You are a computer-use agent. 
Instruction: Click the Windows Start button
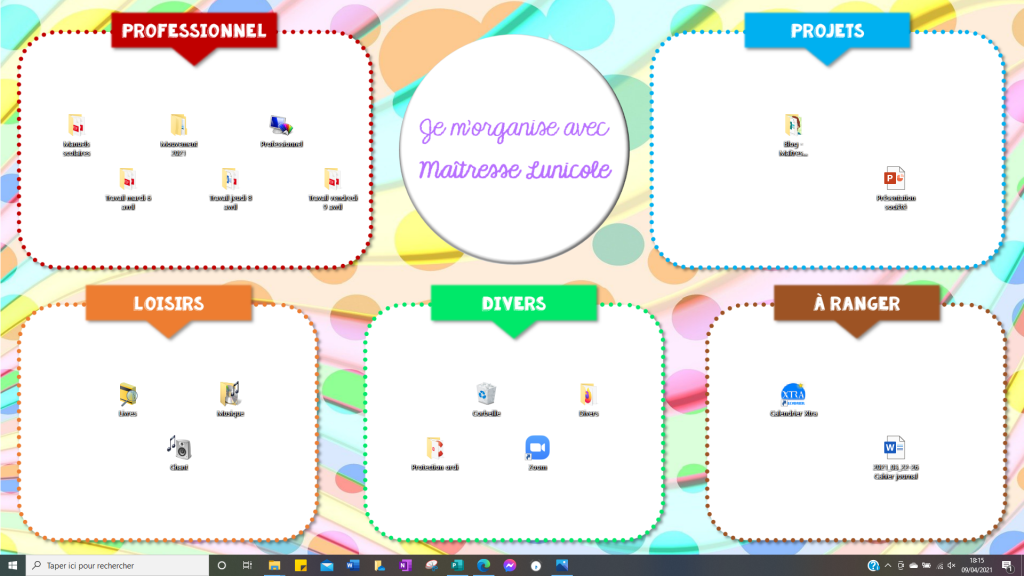(x=12, y=565)
